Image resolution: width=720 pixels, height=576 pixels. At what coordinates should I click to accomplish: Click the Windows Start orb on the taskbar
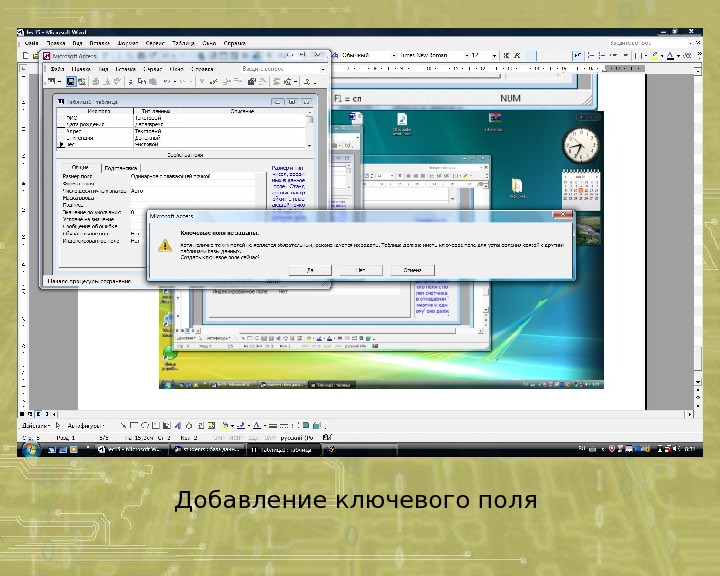point(30,449)
